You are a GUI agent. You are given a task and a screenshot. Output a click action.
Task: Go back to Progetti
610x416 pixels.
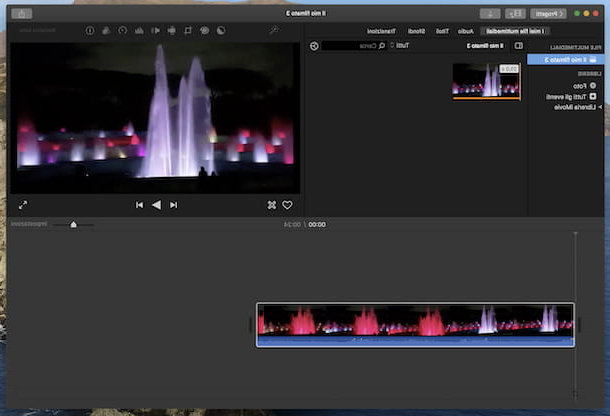549,14
